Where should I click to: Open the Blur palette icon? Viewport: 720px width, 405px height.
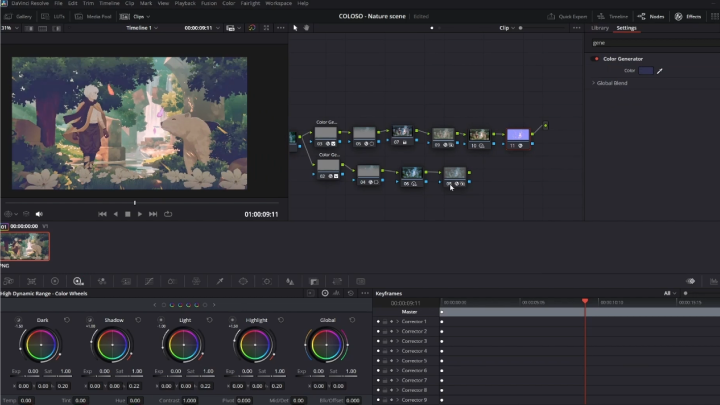pyautogui.click(x=290, y=281)
